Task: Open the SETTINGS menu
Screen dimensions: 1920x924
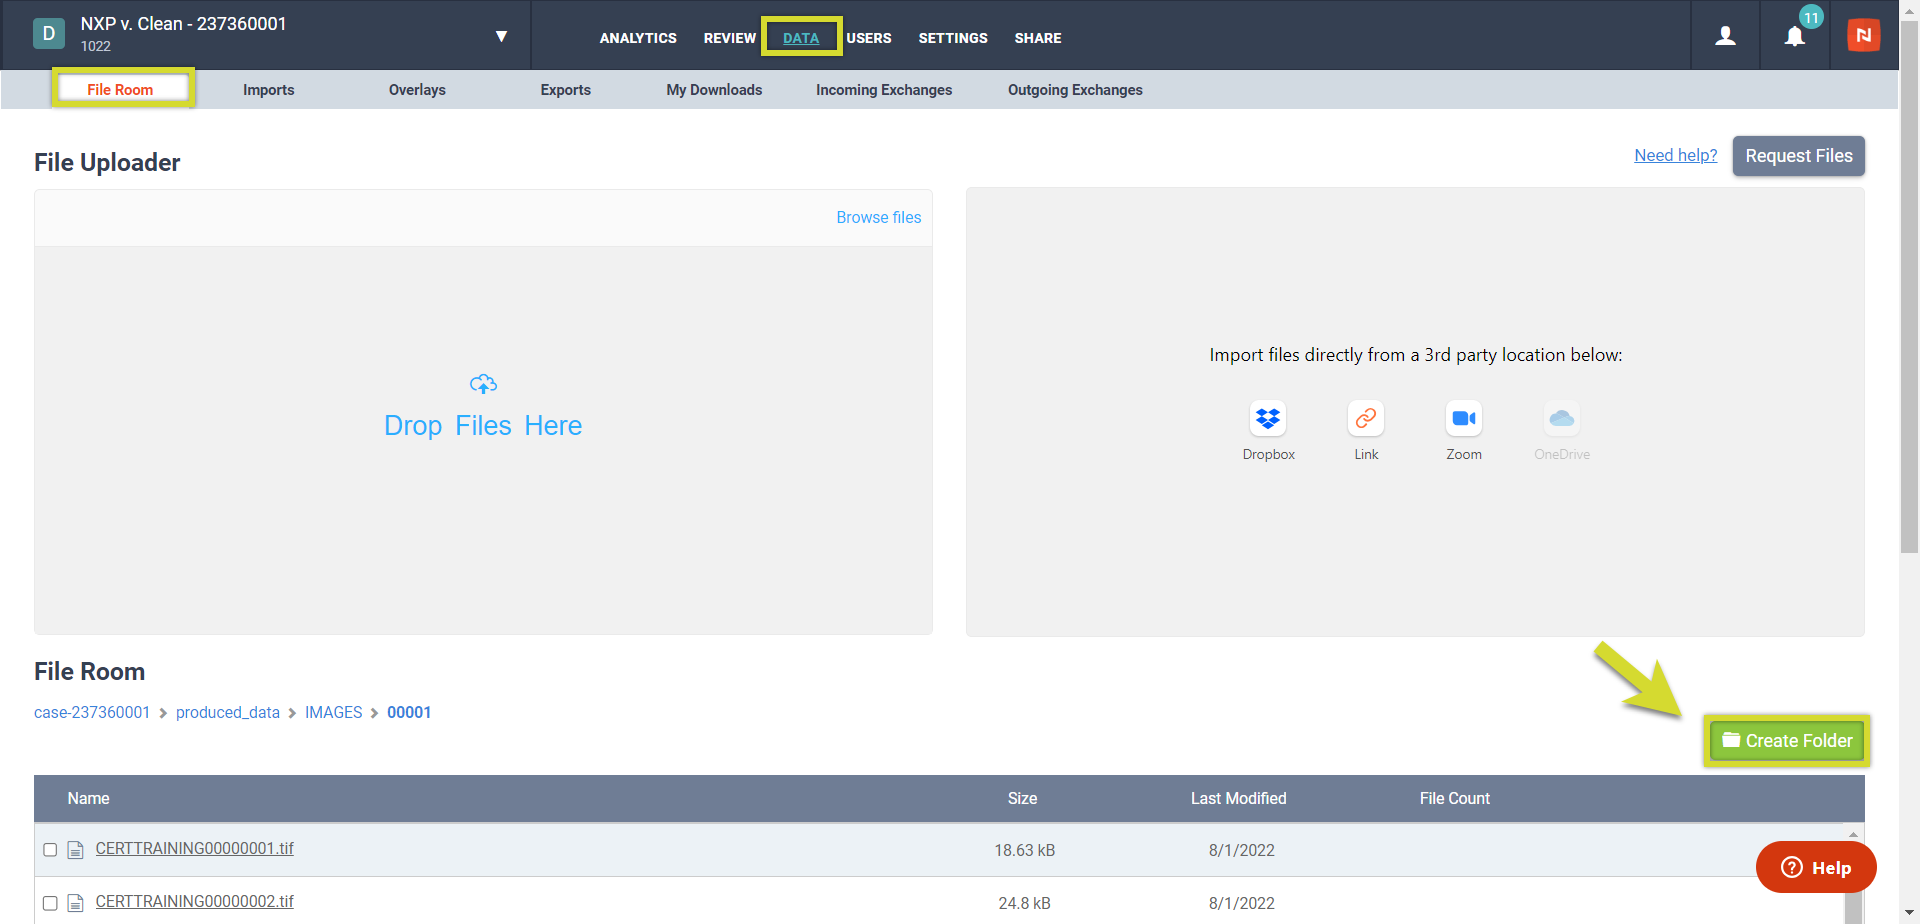Action: pos(953,38)
